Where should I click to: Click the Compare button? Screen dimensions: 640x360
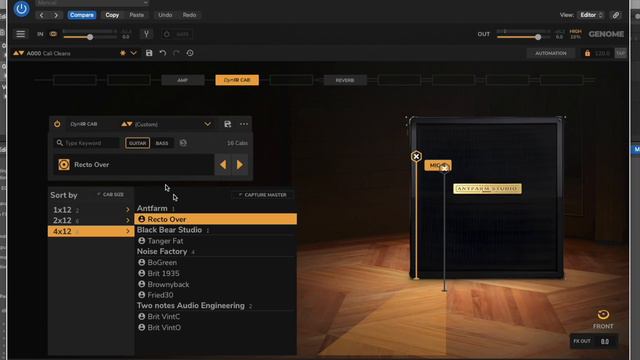(x=82, y=15)
